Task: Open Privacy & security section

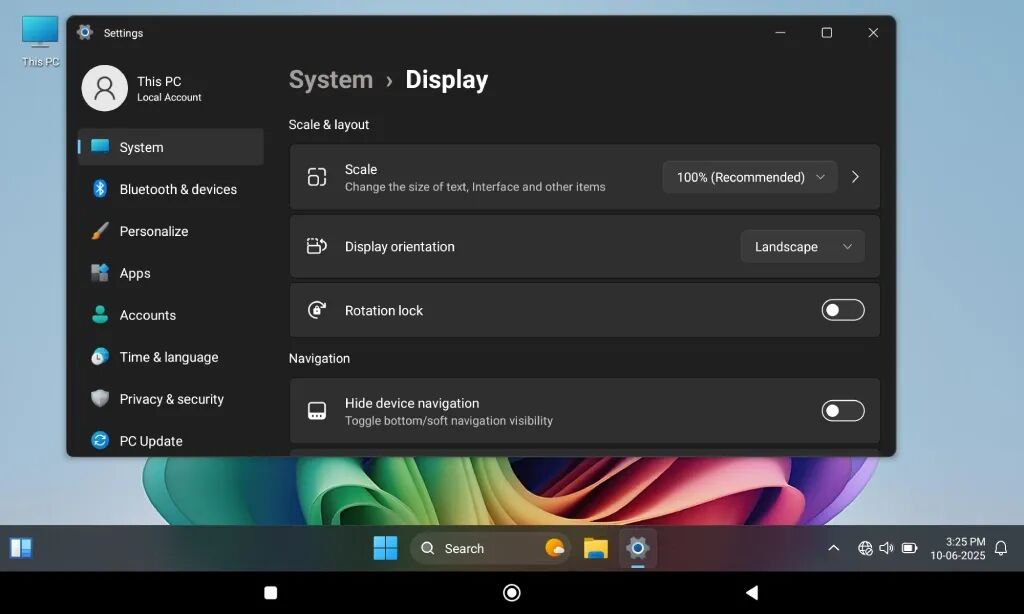Action: (x=170, y=399)
